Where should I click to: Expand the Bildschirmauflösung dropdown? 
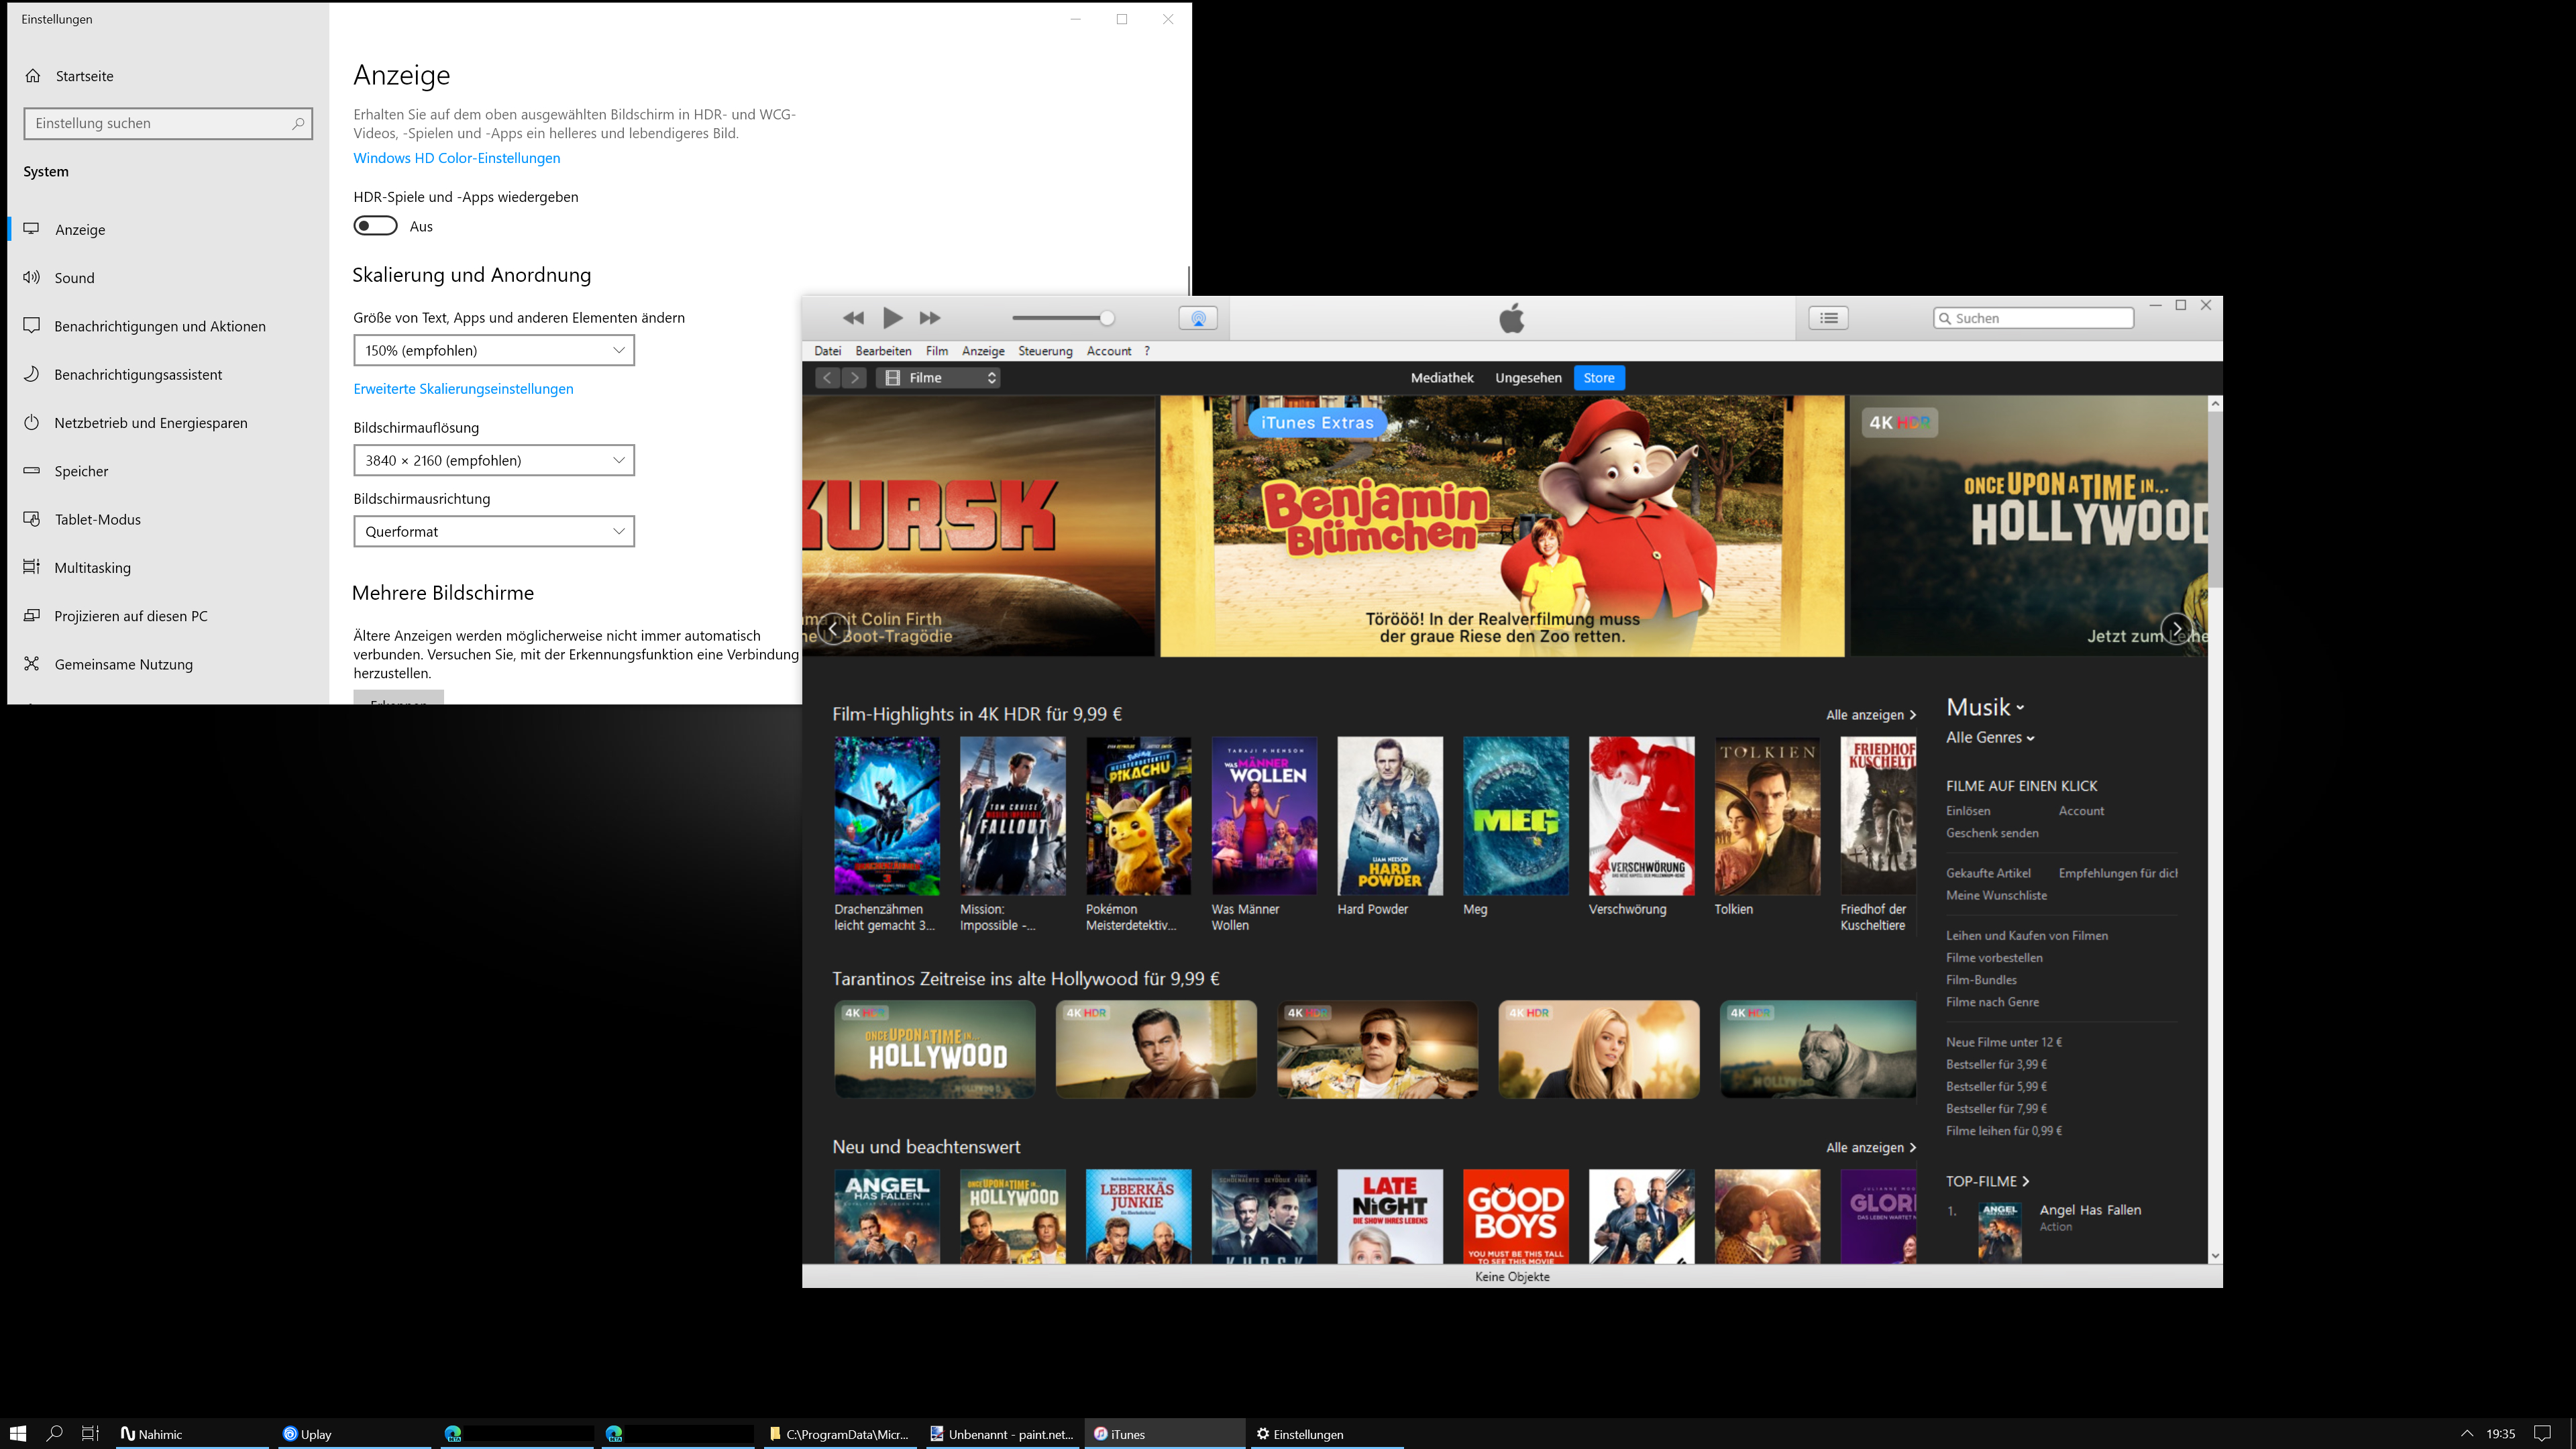point(494,460)
